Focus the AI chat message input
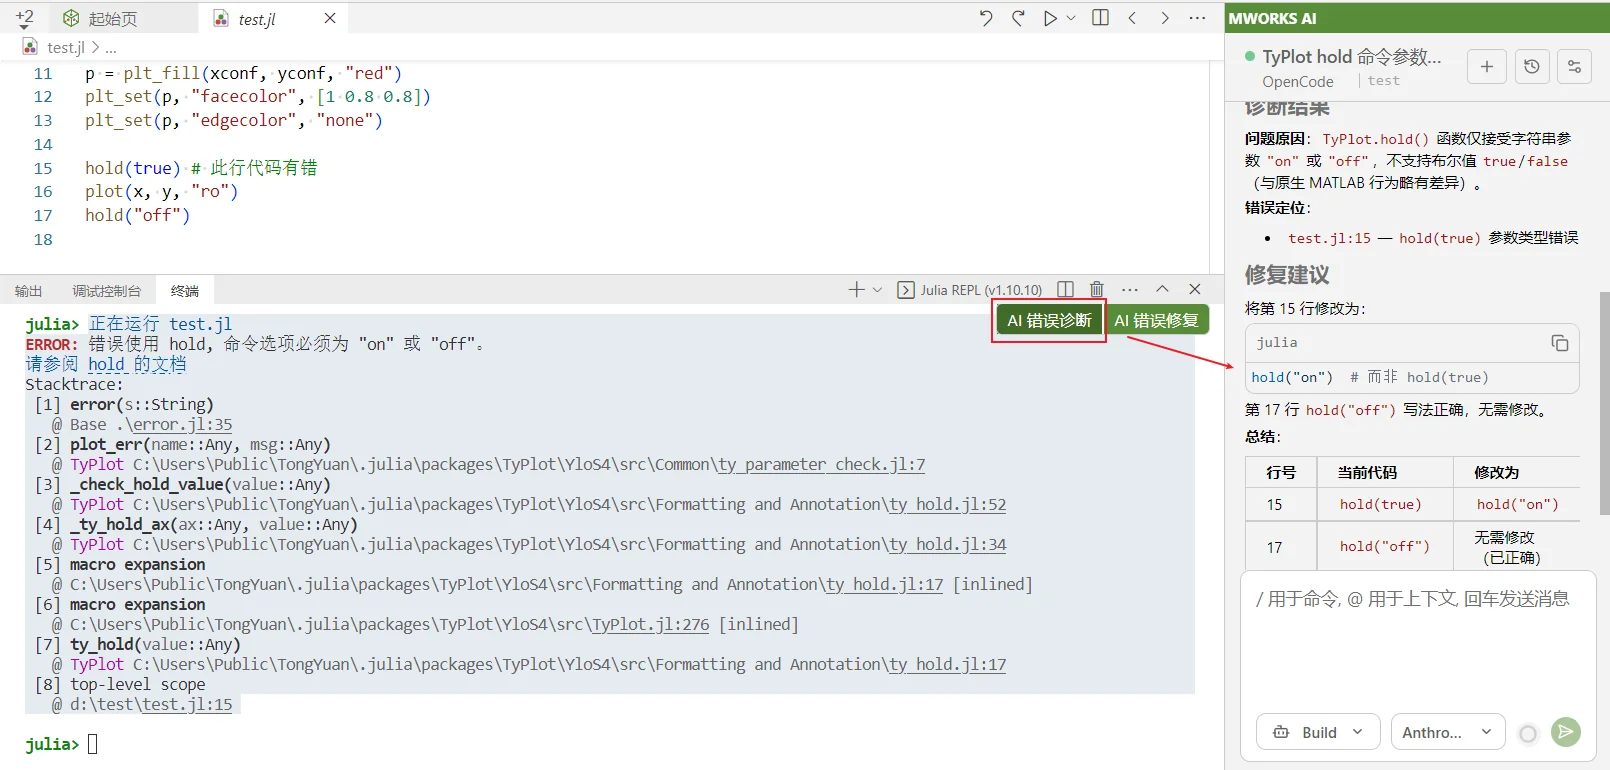Image resolution: width=1610 pixels, height=770 pixels. (1418, 640)
